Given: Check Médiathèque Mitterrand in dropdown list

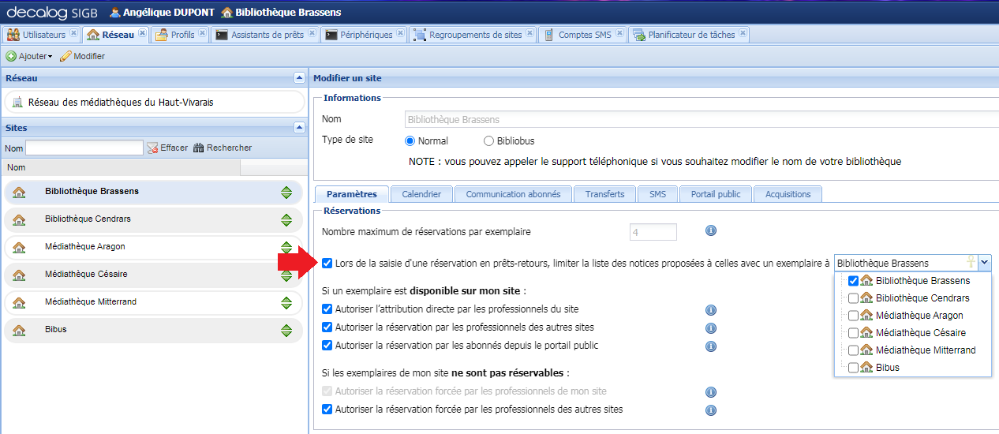Looking at the screenshot, I should click(x=854, y=350).
